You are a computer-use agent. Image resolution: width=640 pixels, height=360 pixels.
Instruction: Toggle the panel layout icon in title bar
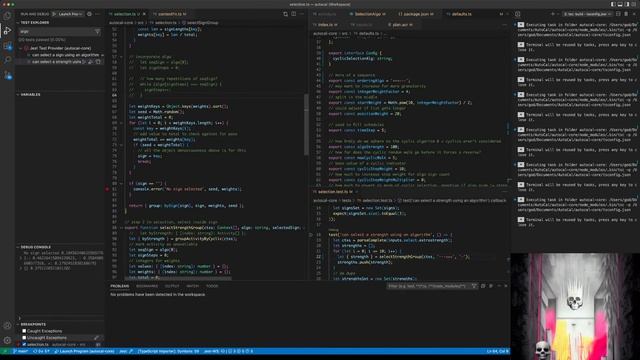620,4
